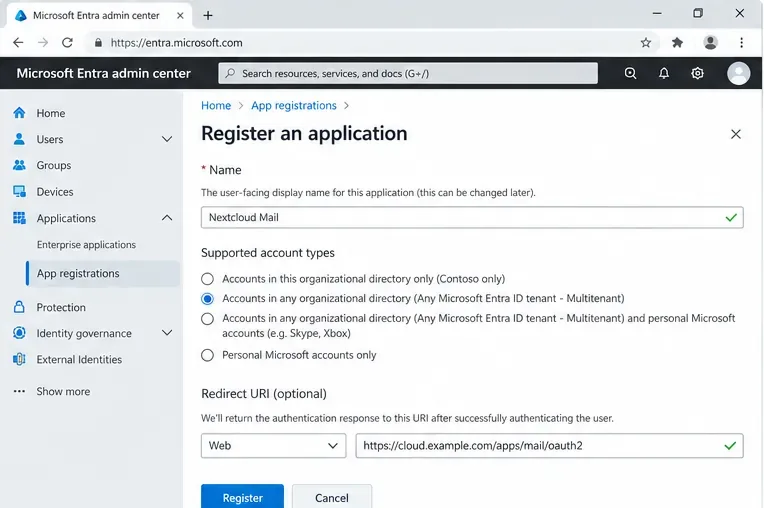Click the Cancel button
Viewport: 764px width, 508px height.
pyautogui.click(x=332, y=497)
